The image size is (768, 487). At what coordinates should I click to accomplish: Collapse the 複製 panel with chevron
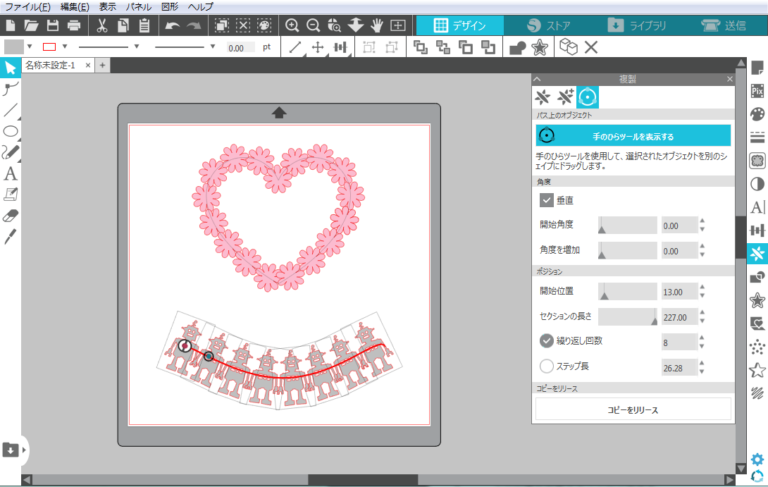pos(537,79)
